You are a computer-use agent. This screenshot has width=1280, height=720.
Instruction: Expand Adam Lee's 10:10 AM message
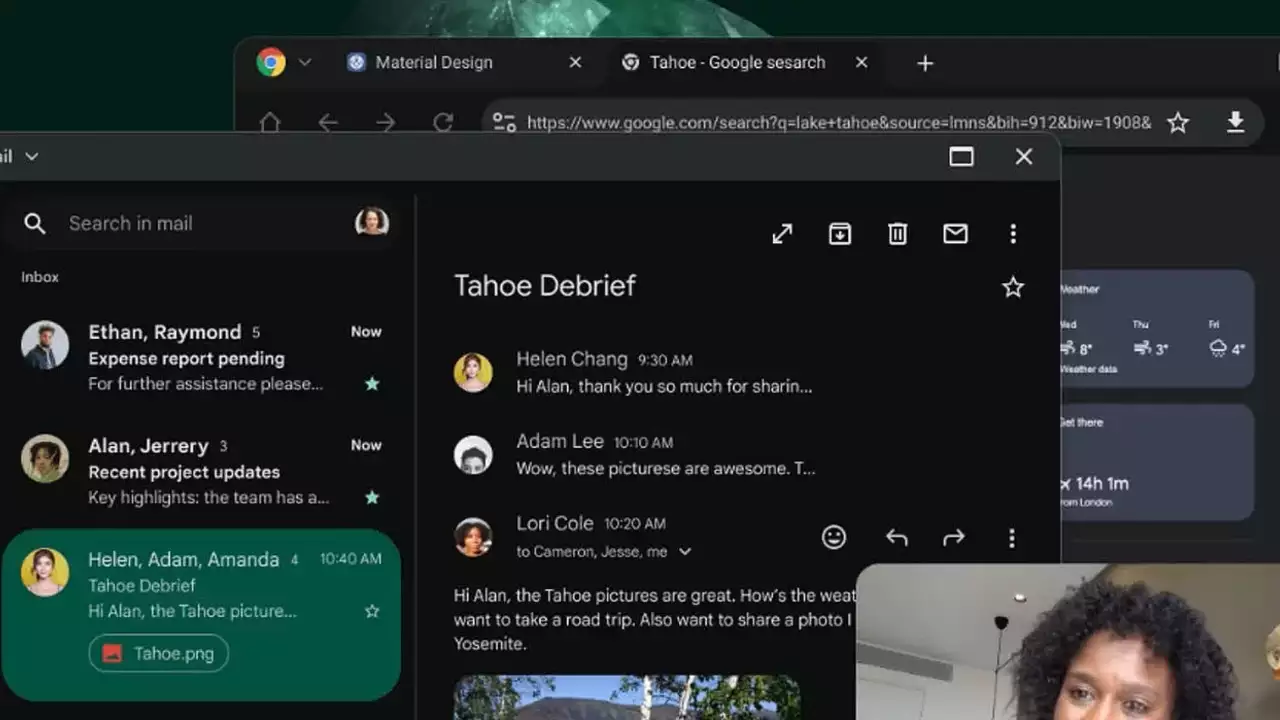(666, 455)
